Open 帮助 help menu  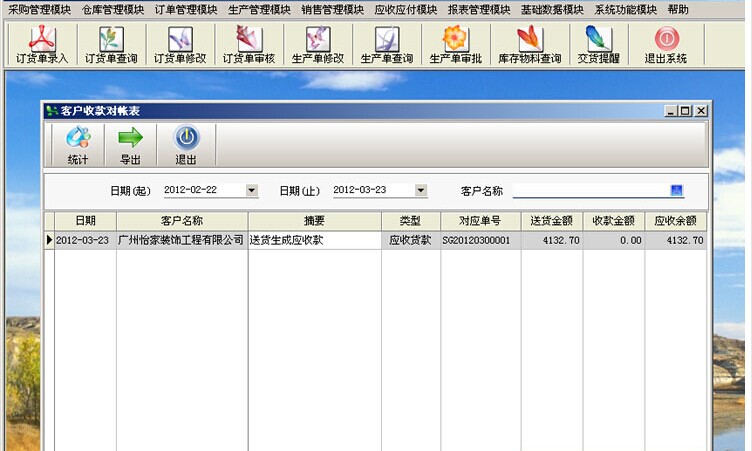coord(678,10)
